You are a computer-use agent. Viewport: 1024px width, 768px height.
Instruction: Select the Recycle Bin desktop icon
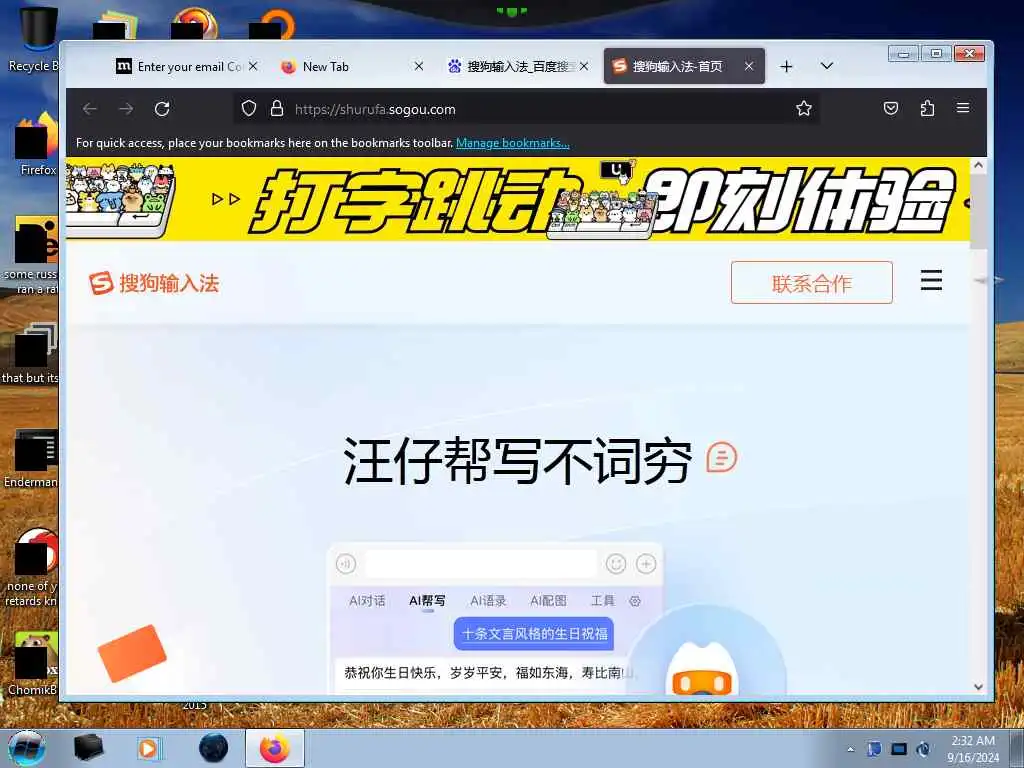coord(34,38)
